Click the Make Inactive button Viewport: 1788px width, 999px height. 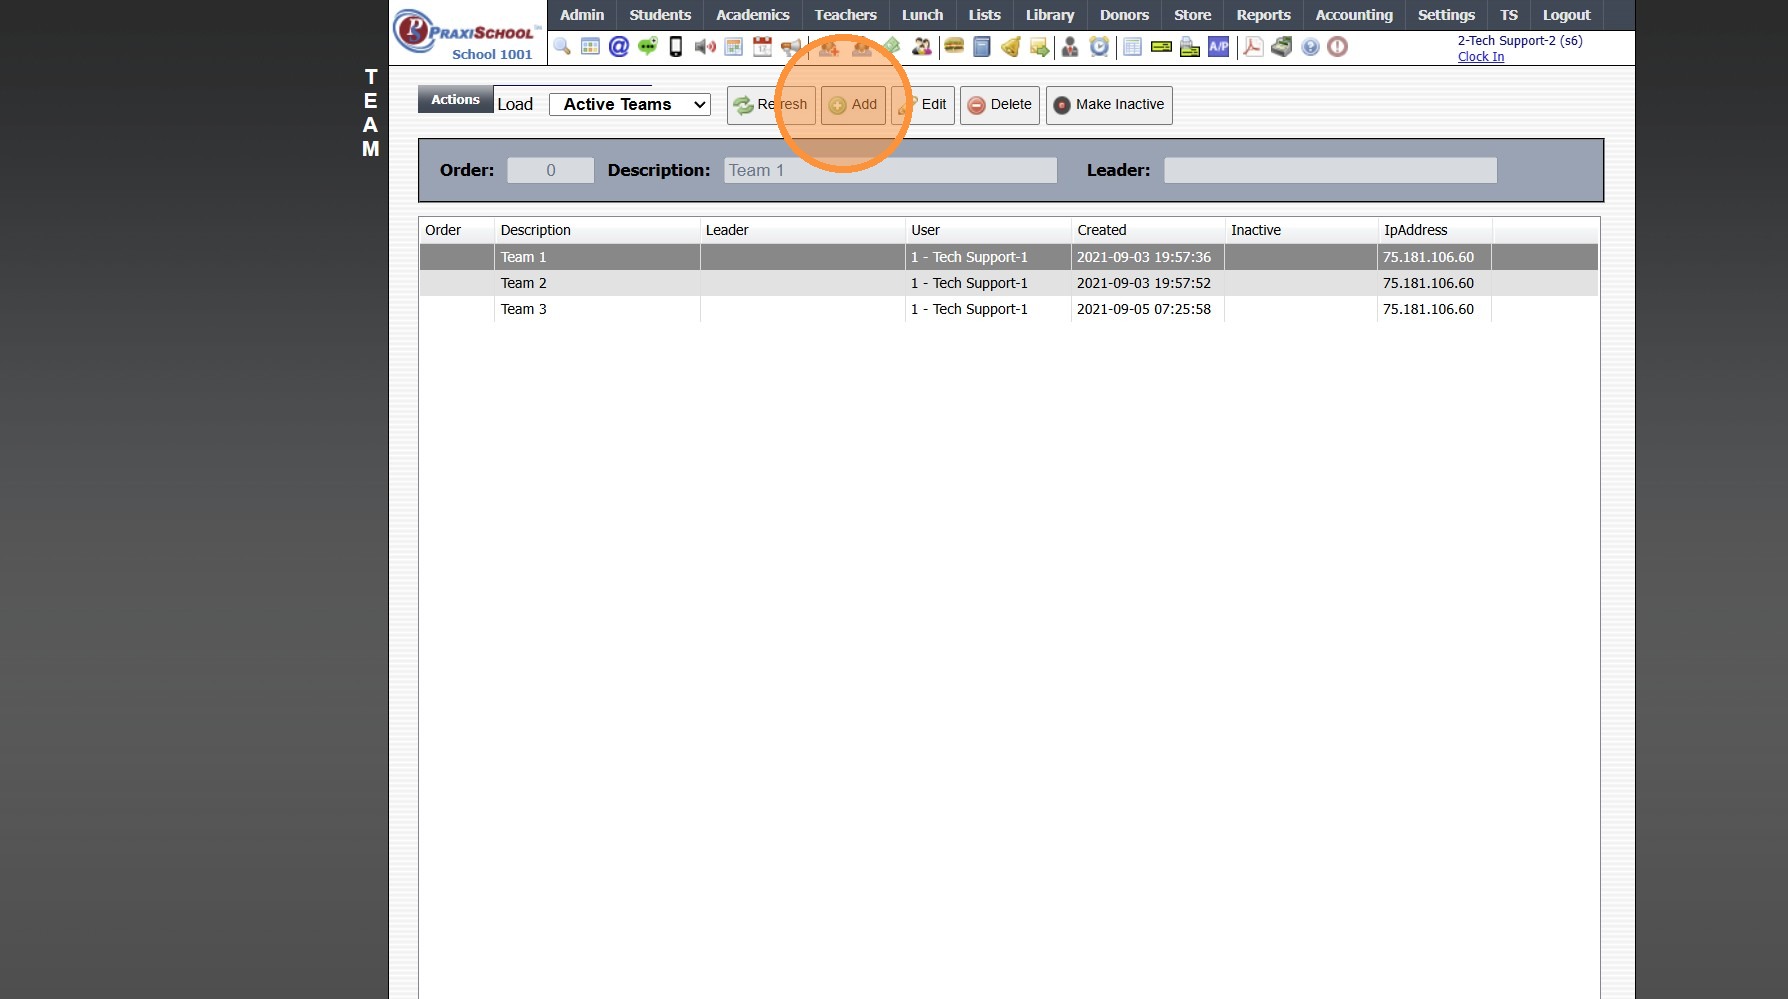[x=1109, y=105]
